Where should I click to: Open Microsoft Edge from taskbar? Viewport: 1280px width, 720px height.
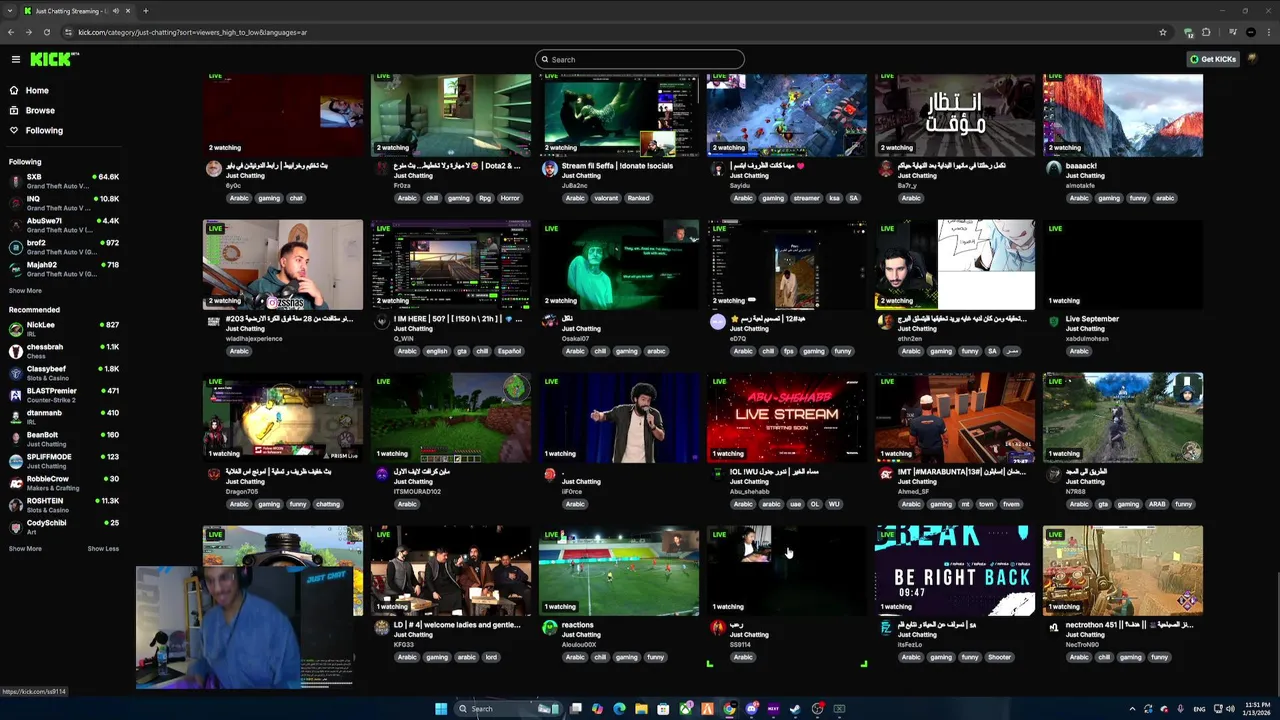[619, 709]
